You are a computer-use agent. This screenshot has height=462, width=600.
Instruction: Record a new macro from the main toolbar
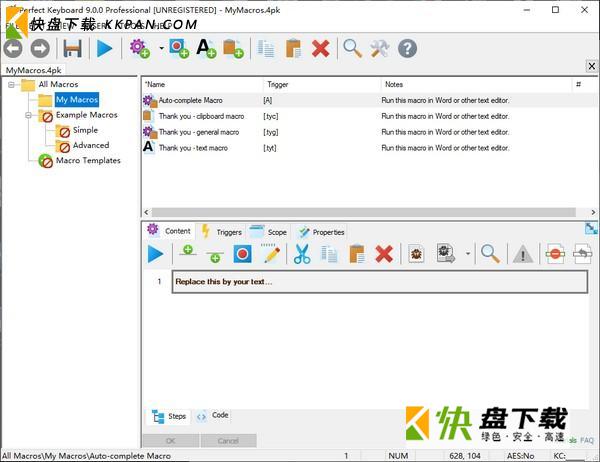179,49
